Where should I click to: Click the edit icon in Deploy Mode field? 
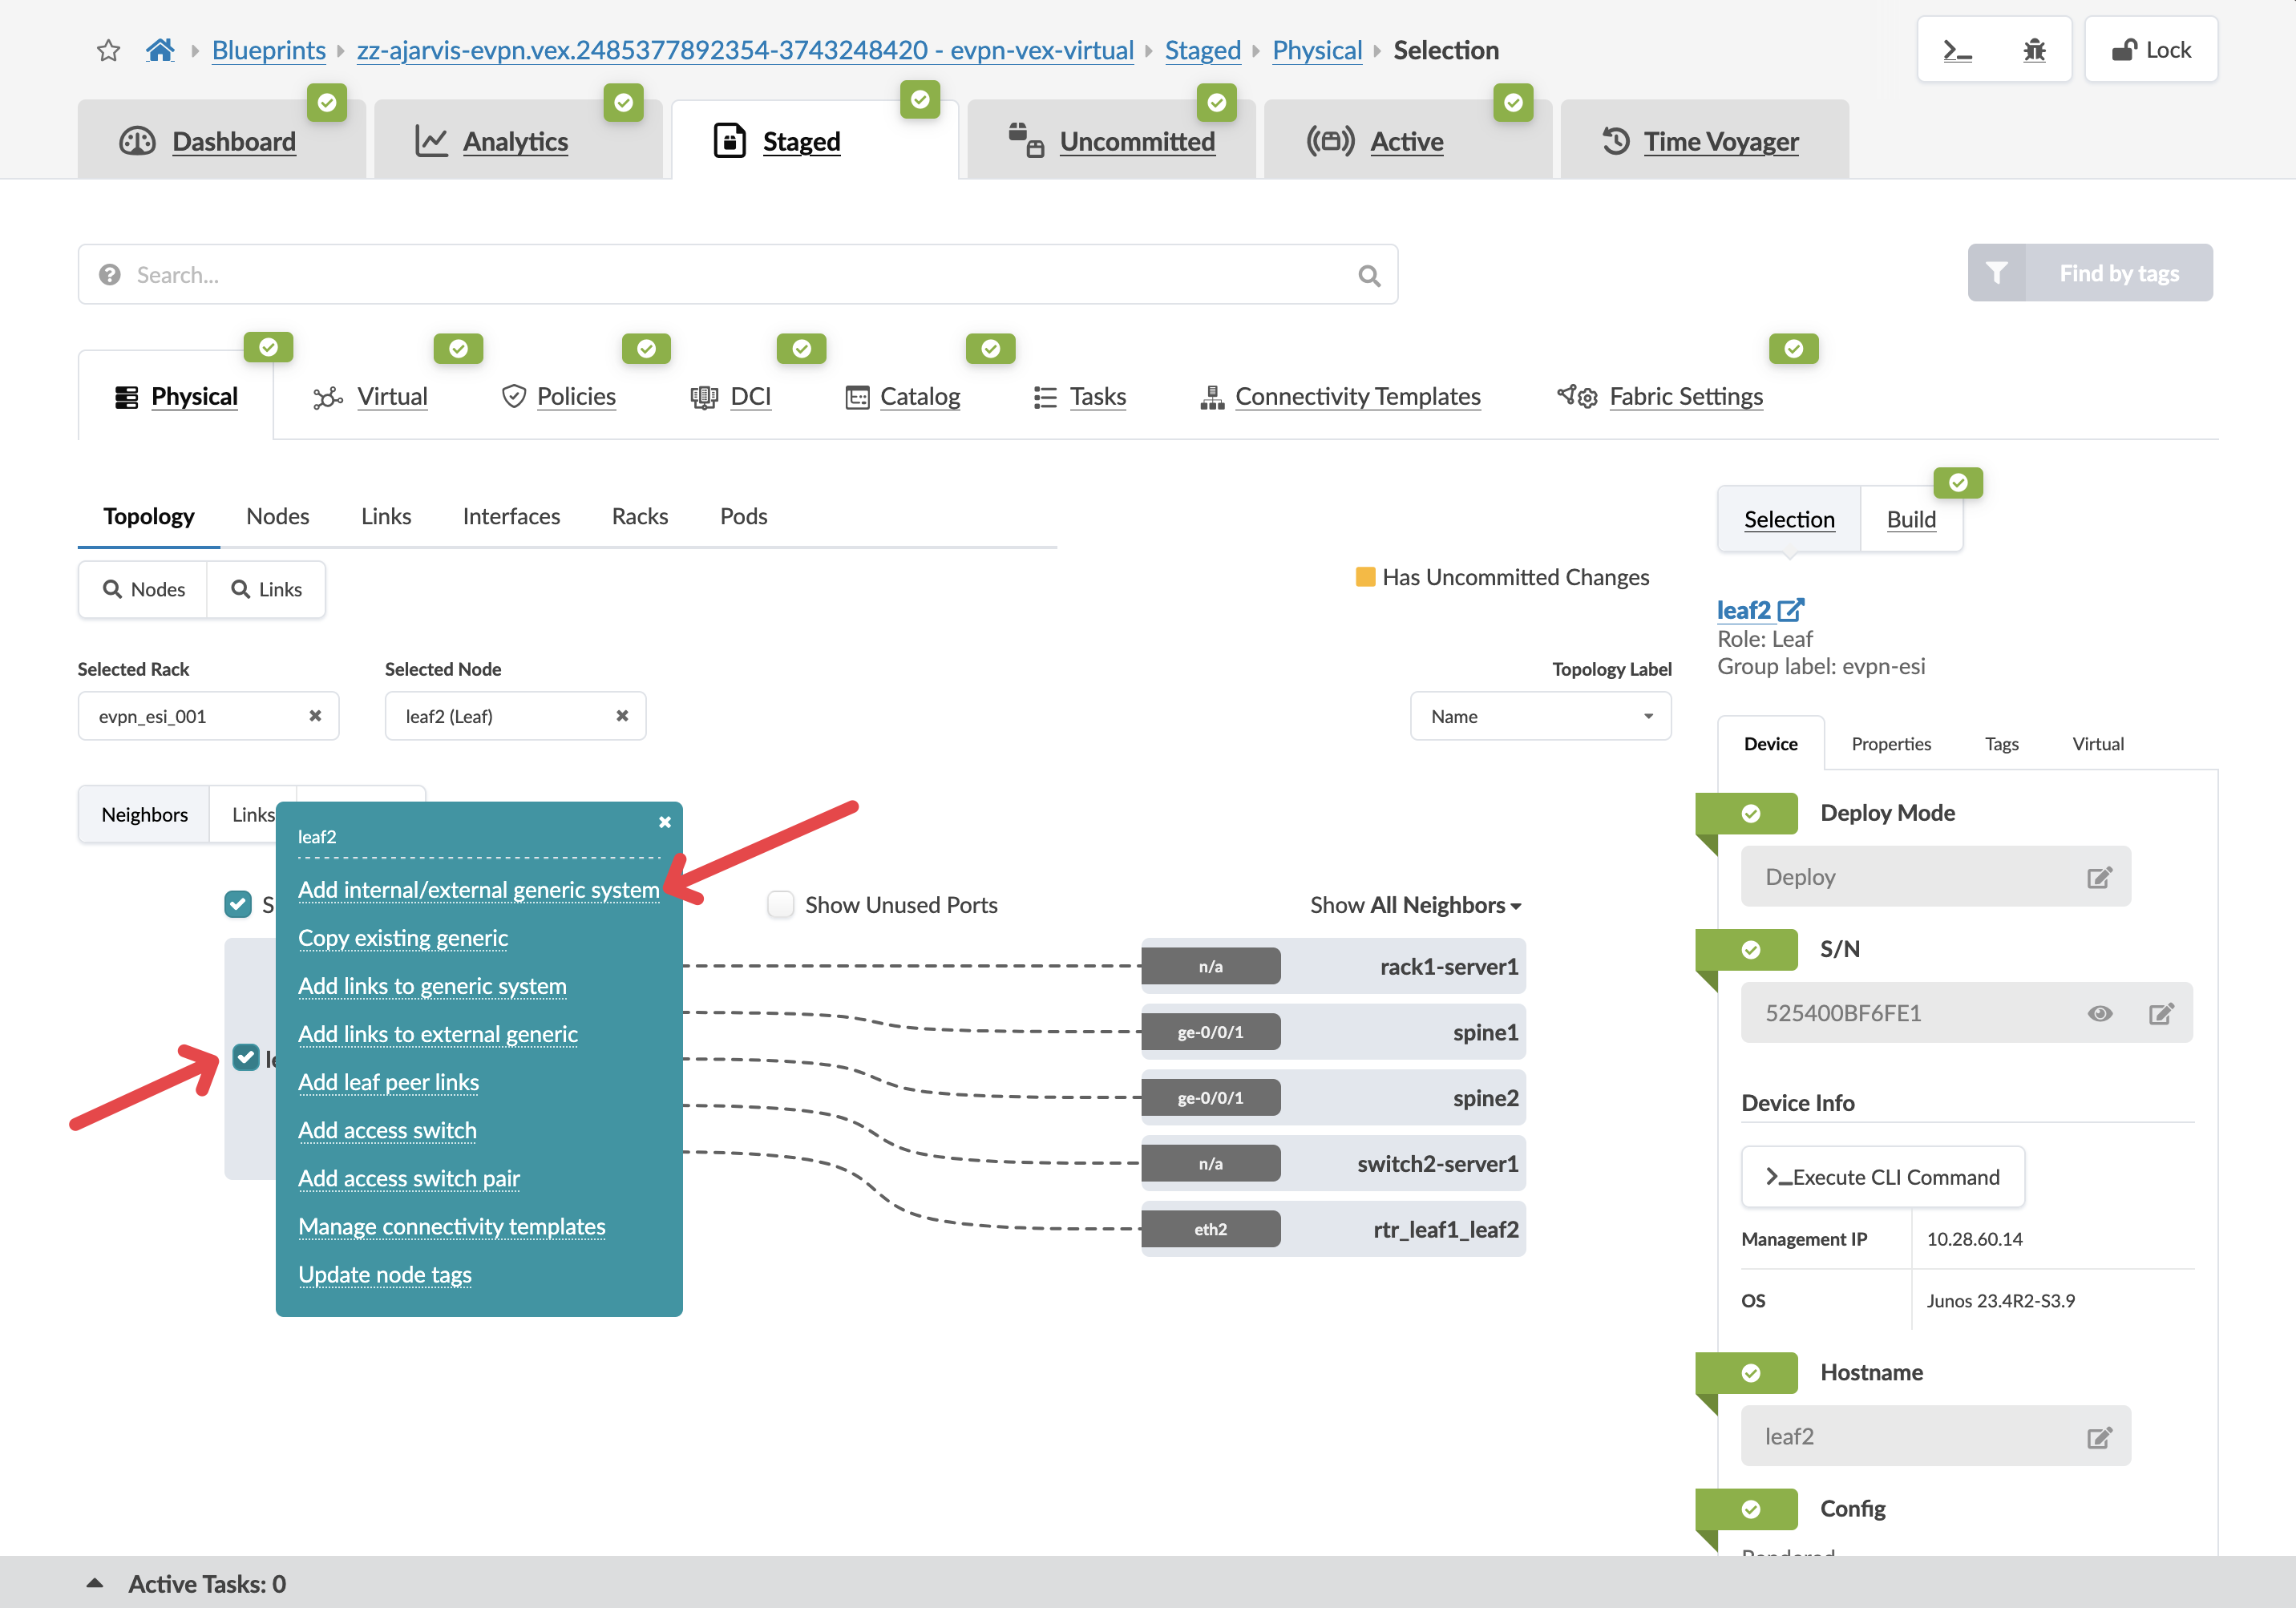(2098, 877)
